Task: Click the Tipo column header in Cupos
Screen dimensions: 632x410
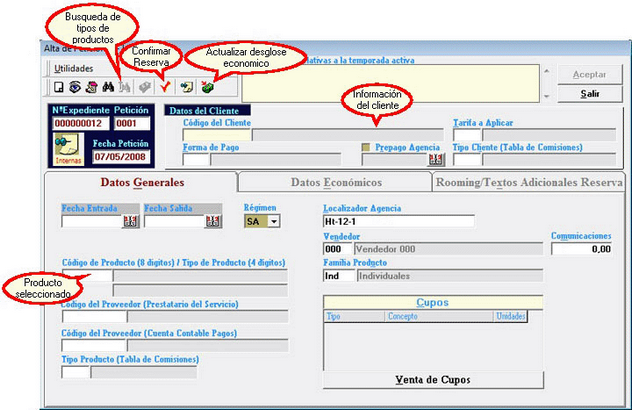Action: coord(354,316)
